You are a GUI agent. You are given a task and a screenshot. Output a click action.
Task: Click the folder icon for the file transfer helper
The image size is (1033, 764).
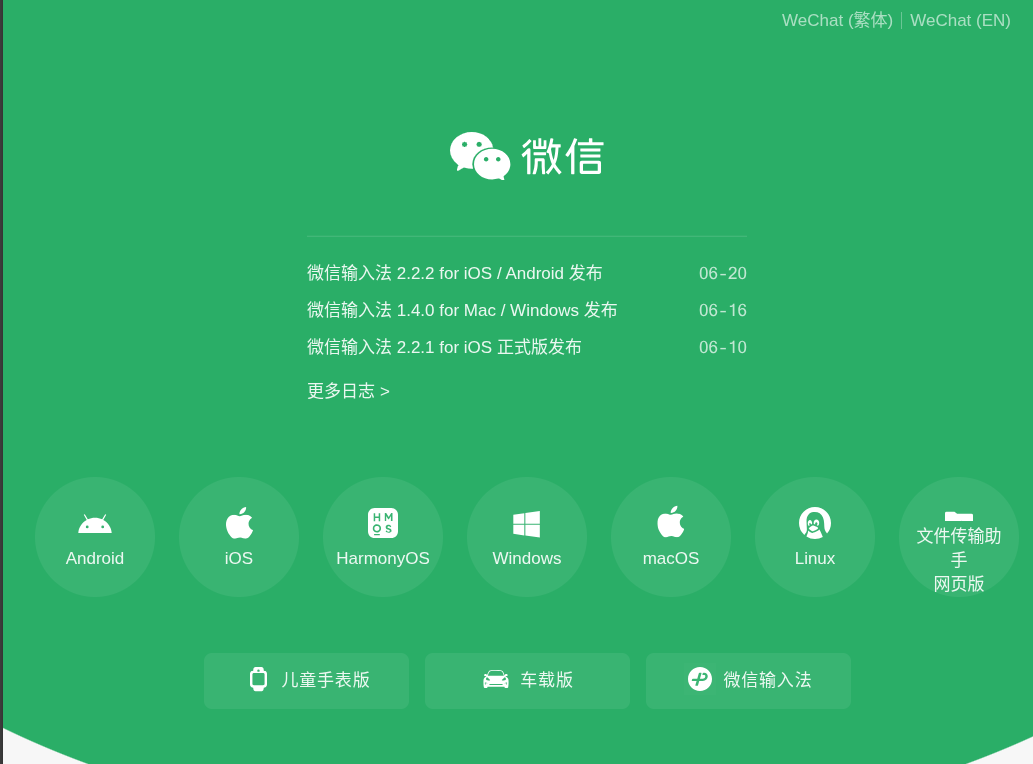tap(959, 516)
